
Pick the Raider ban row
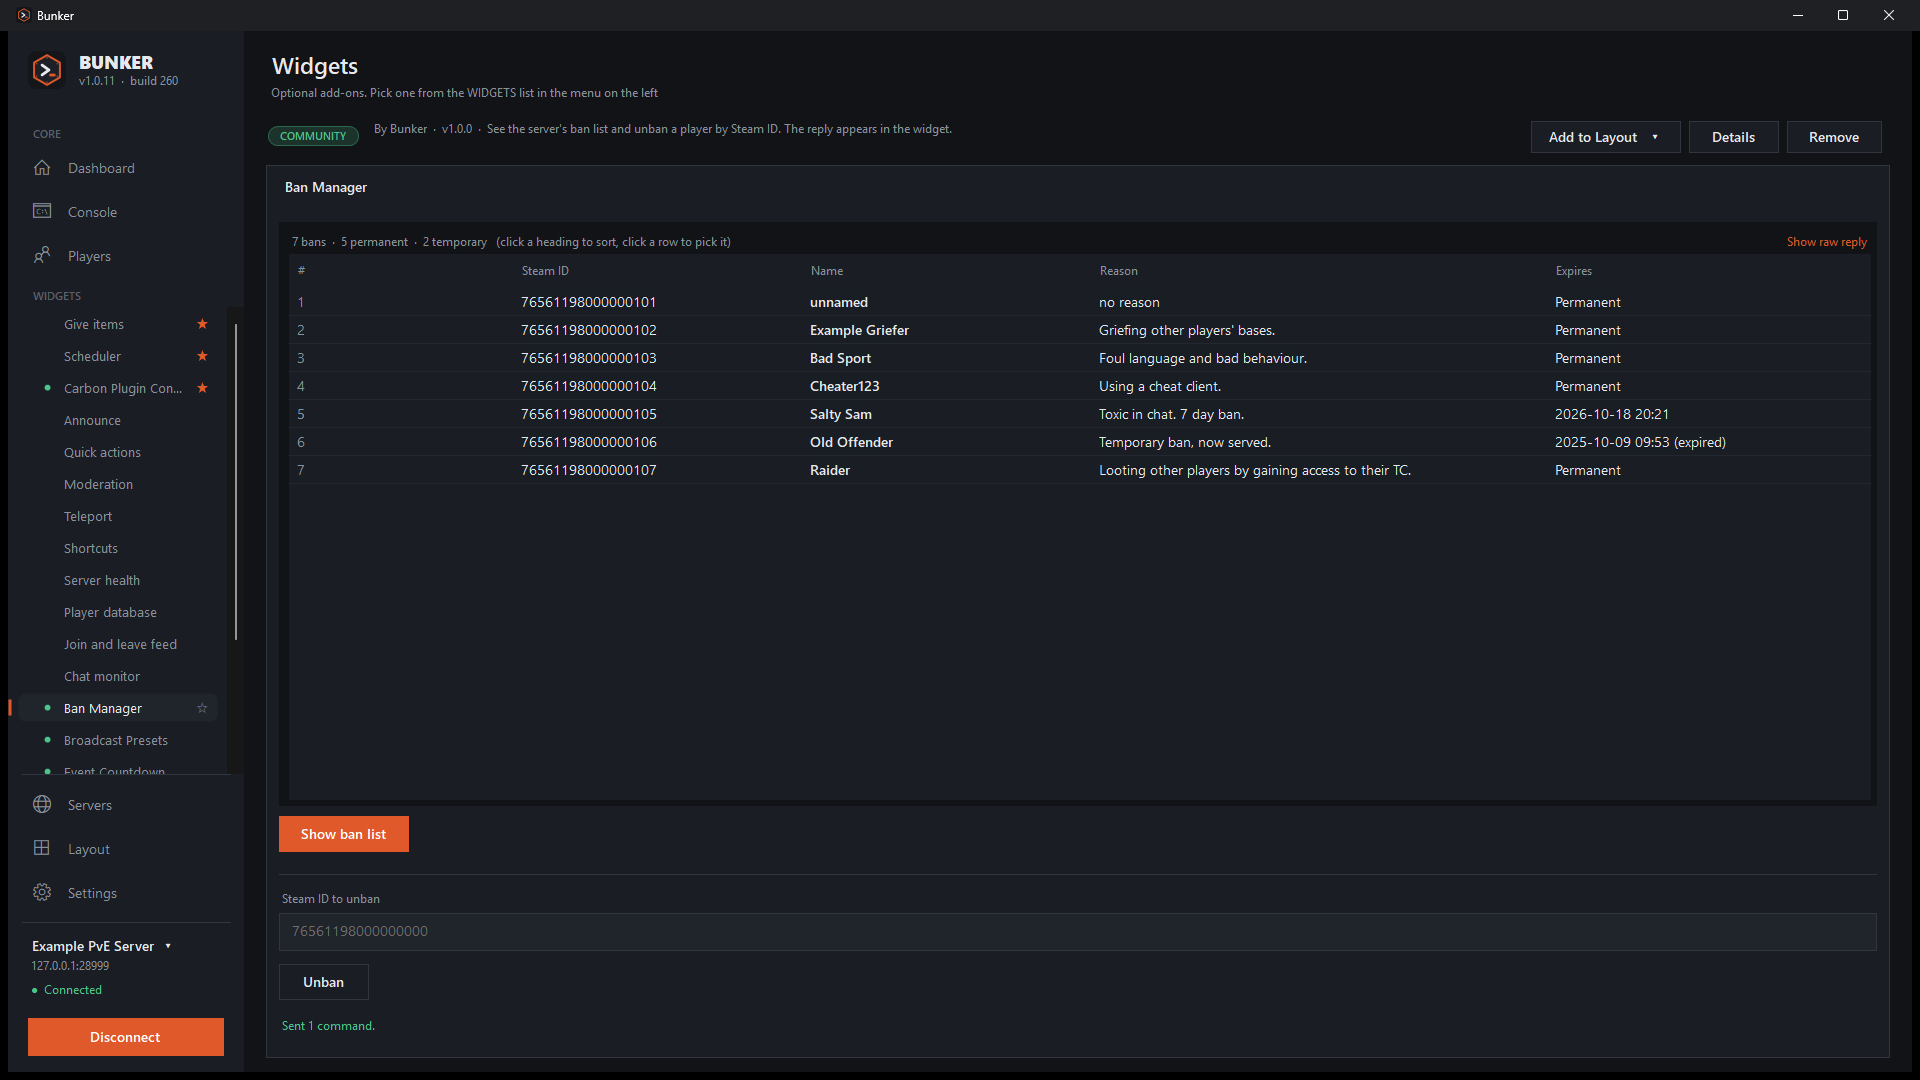[x=1080, y=470]
